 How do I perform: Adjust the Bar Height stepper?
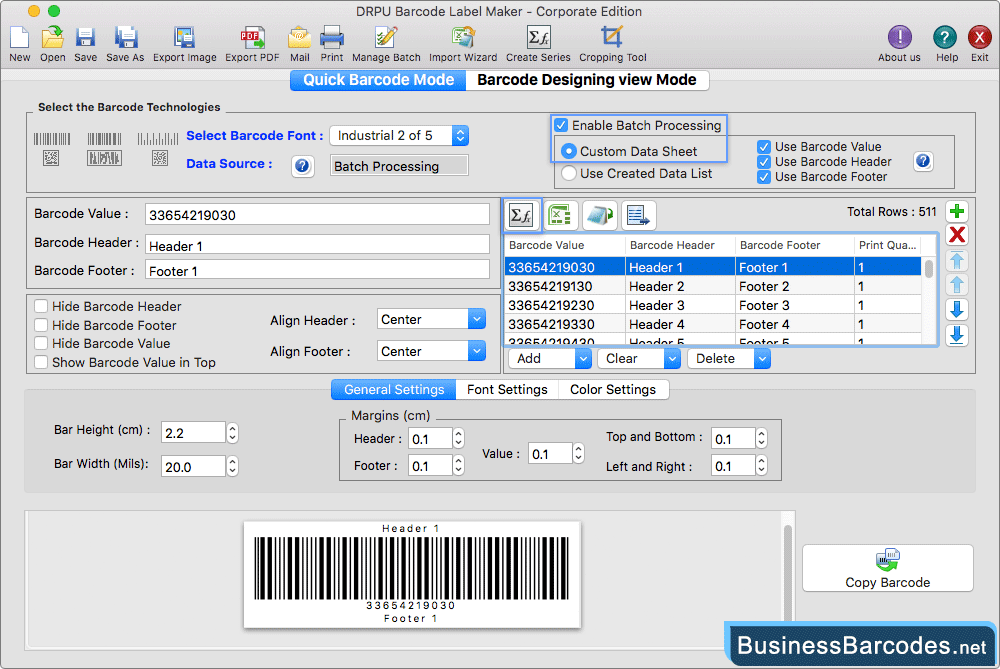(x=233, y=433)
